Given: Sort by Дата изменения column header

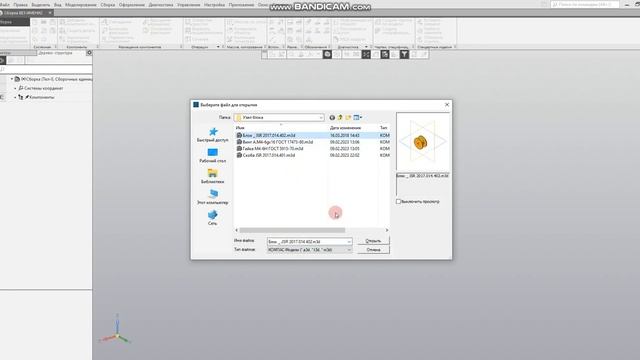Looking at the screenshot, I should tap(345, 128).
